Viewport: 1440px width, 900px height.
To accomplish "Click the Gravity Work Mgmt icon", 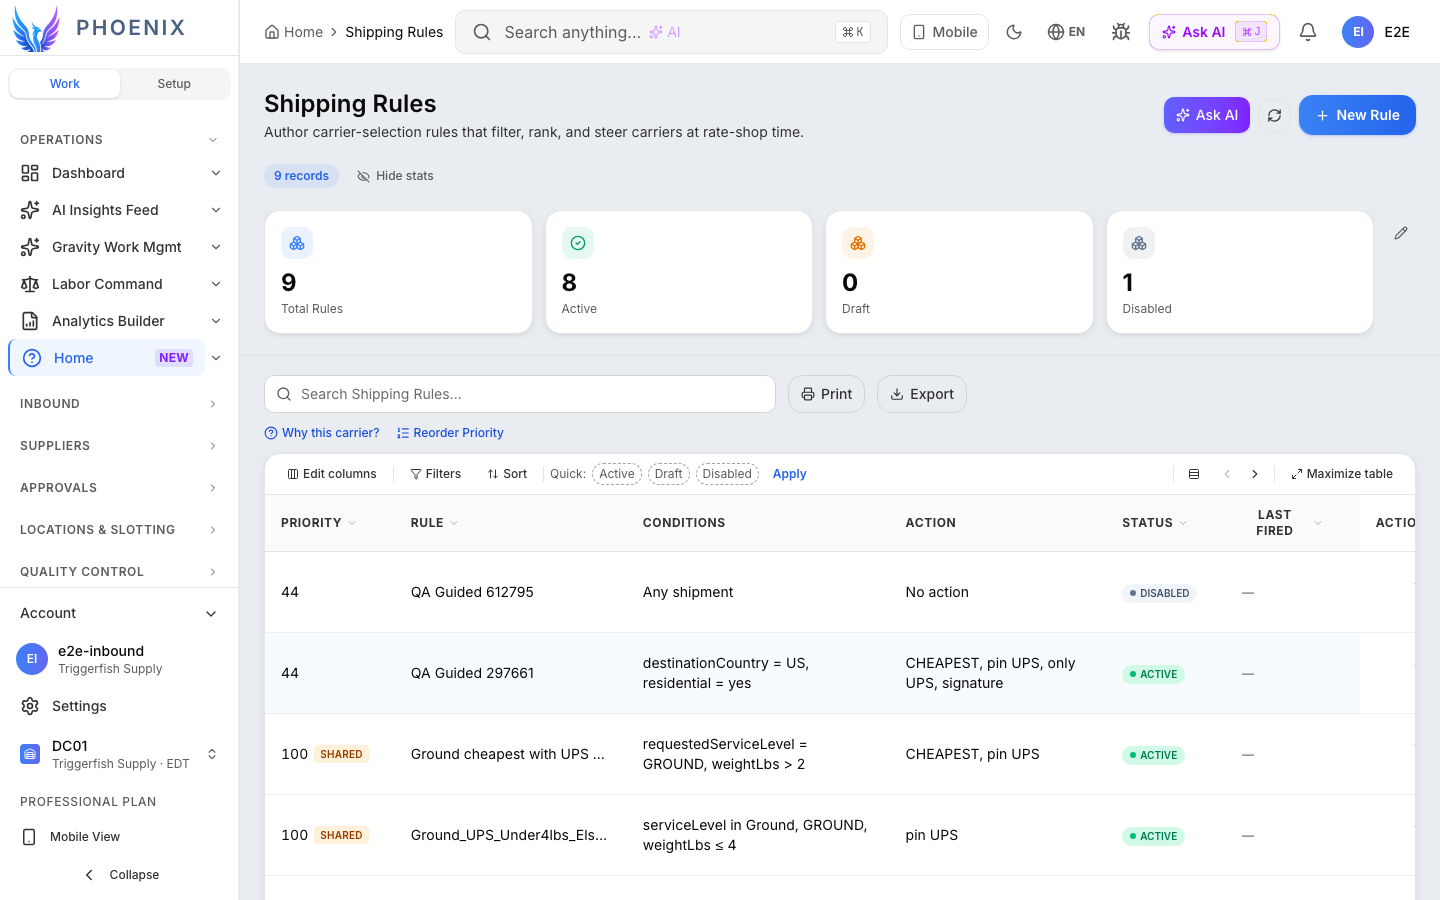I will 30,247.
